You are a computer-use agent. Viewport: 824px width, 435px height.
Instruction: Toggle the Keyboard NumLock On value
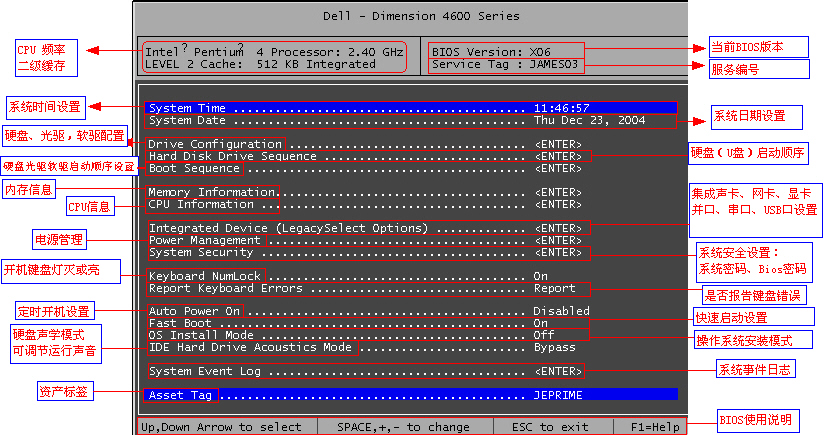coord(541,276)
